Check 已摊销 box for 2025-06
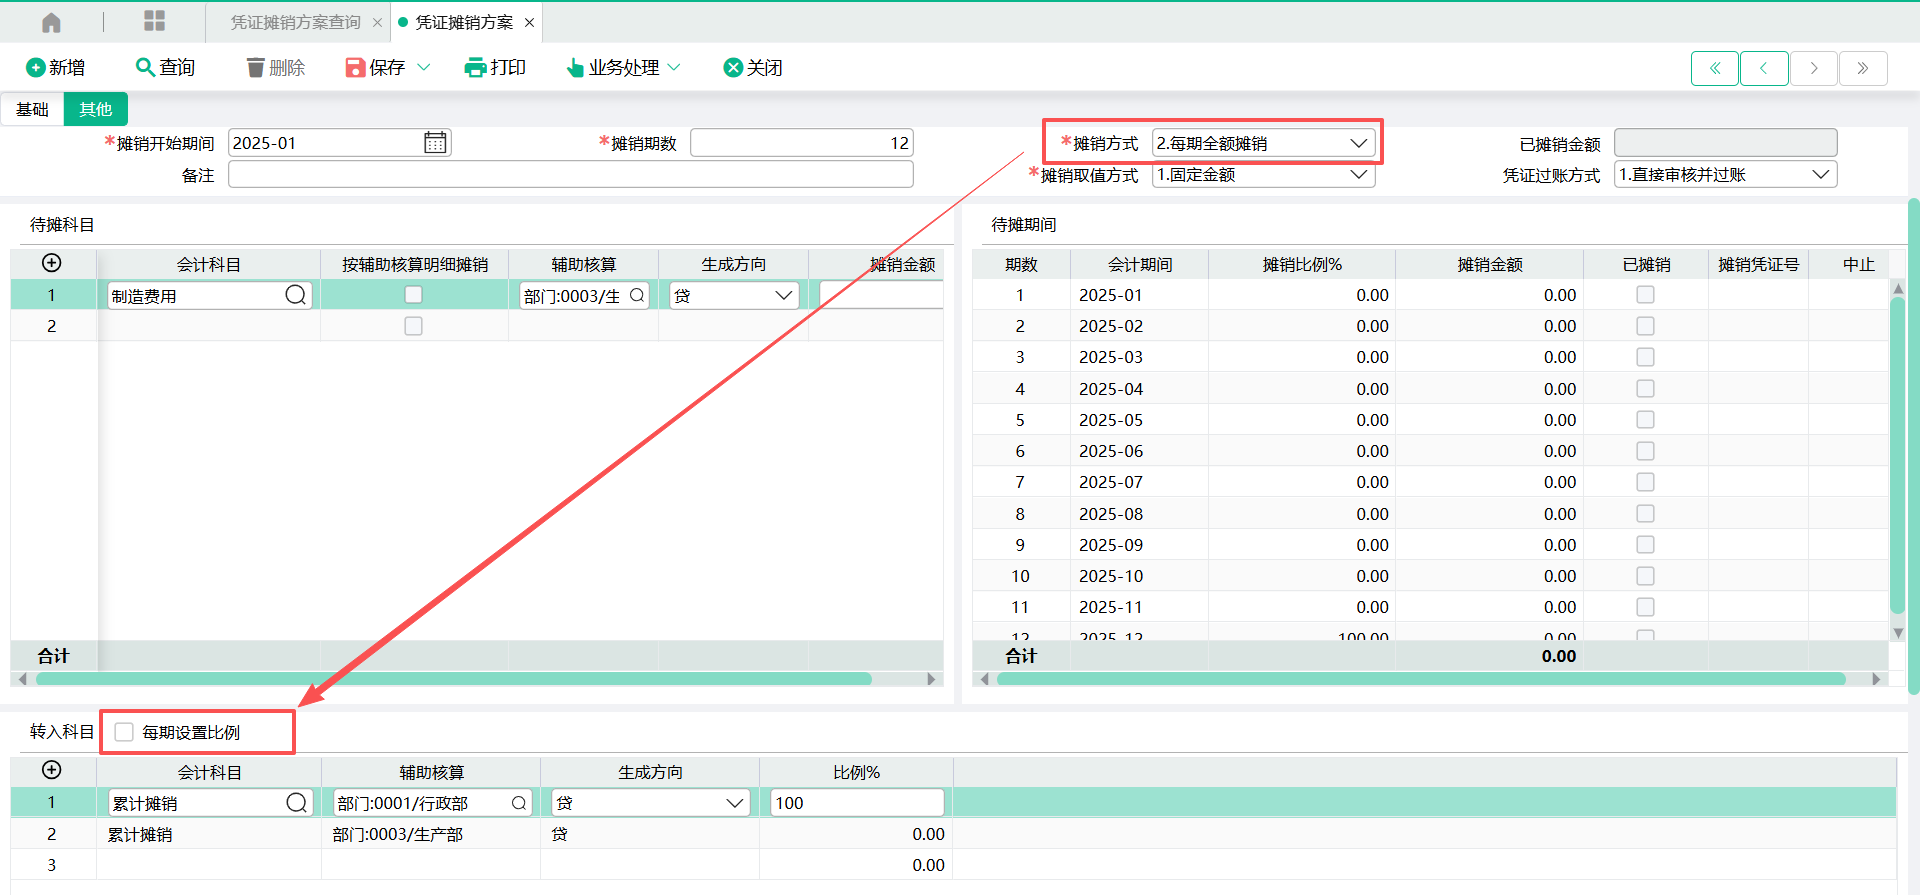Image resolution: width=1920 pixels, height=895 pixels. pyautogui.click(x=1645, y=451)
